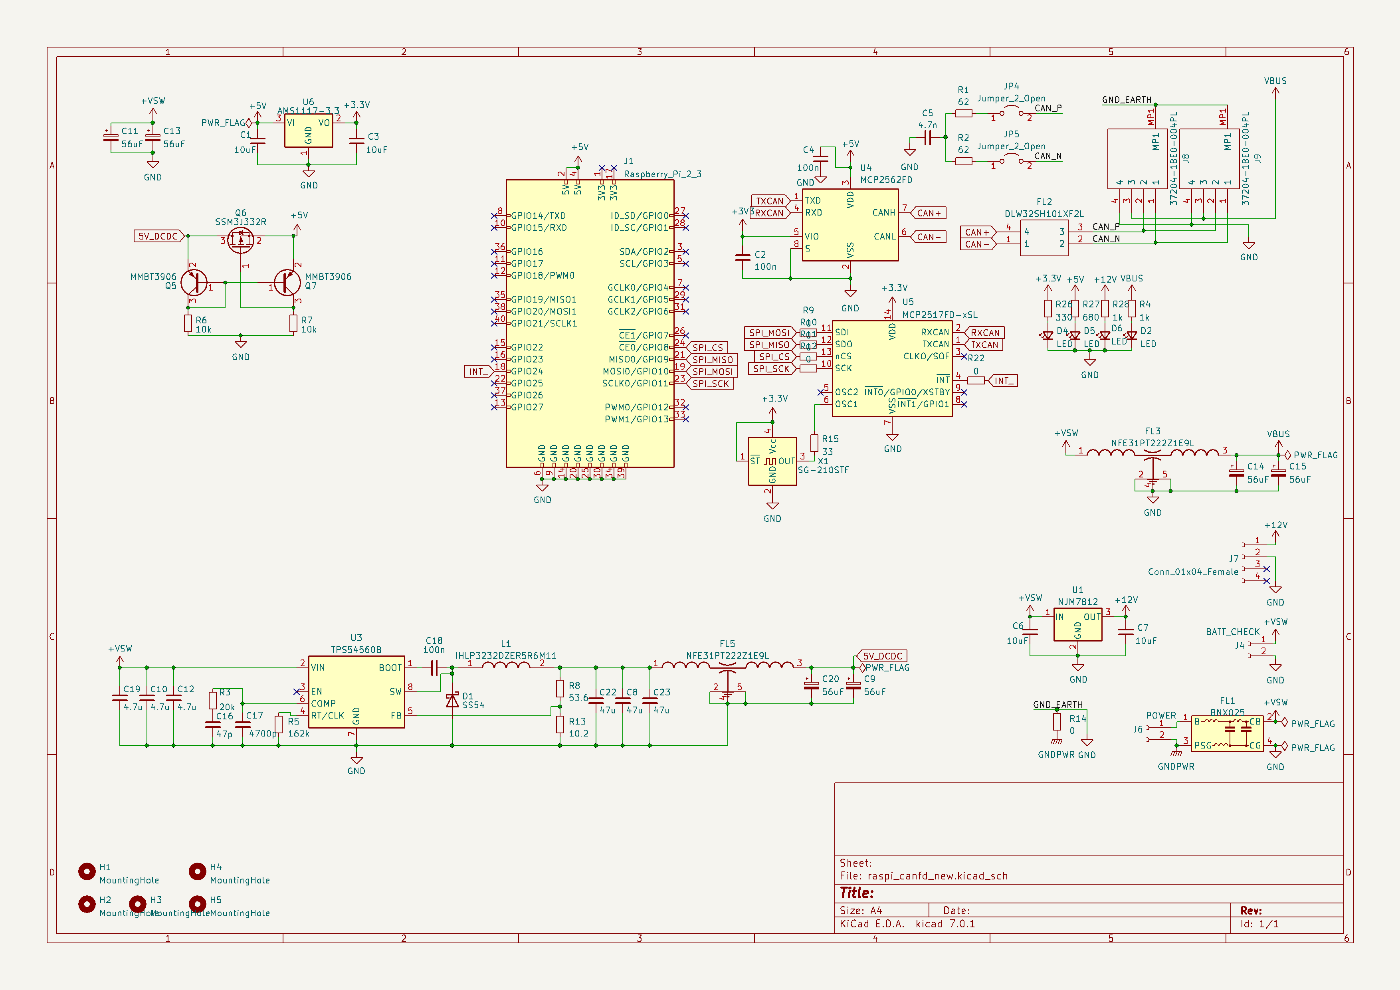Click the CAN+ label at U4 CANH
The width and height of the screenshot is (1400, 990).
click(929, 213)
